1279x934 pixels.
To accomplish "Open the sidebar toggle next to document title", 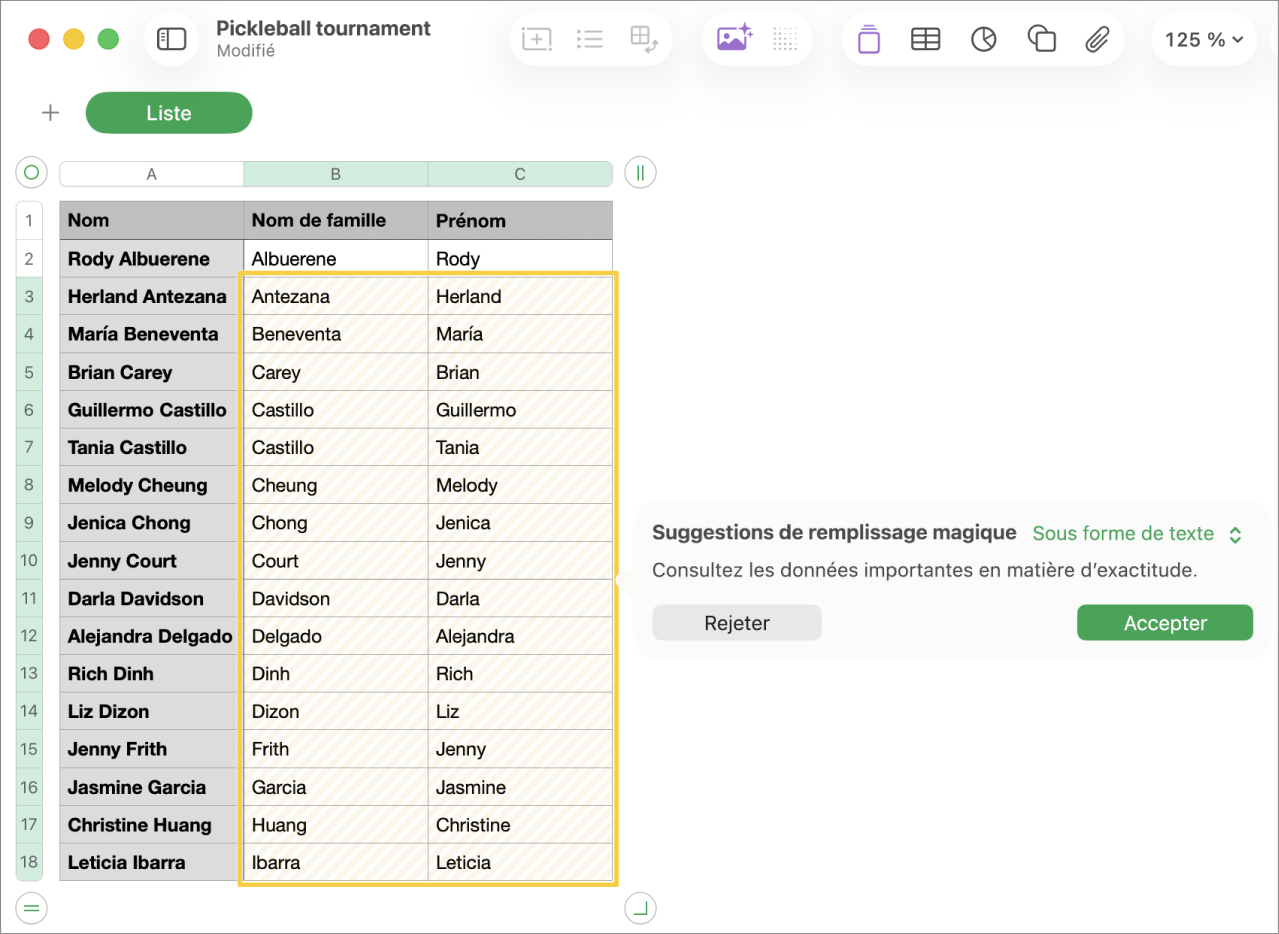I will pos(171,39).
